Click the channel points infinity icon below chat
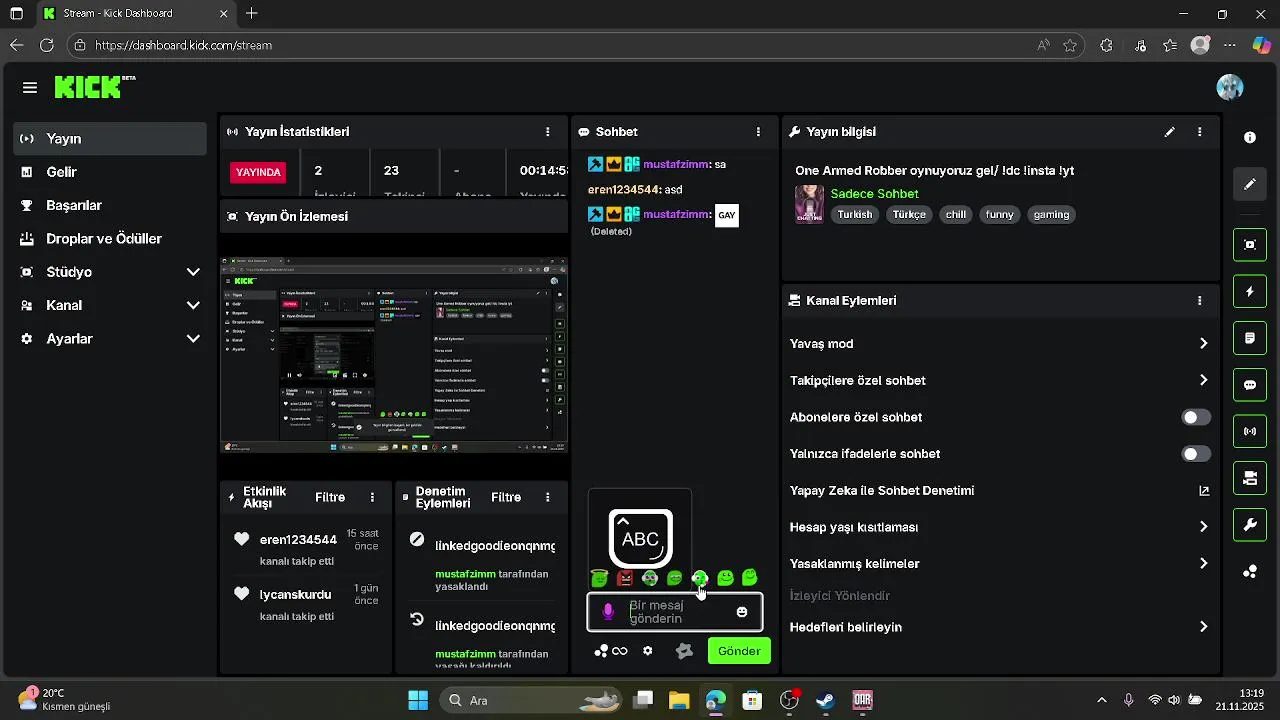The height and width of the screenshot is (720, 1280). click(611, 651)
